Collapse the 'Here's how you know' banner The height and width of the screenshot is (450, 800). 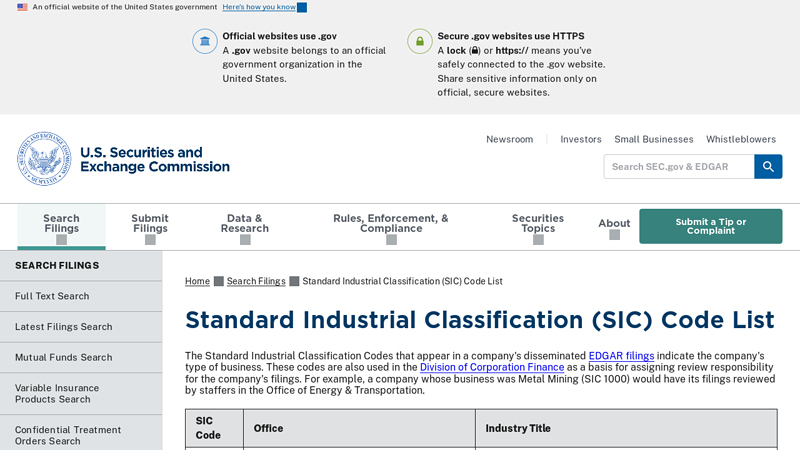click(x=302, y=7)
